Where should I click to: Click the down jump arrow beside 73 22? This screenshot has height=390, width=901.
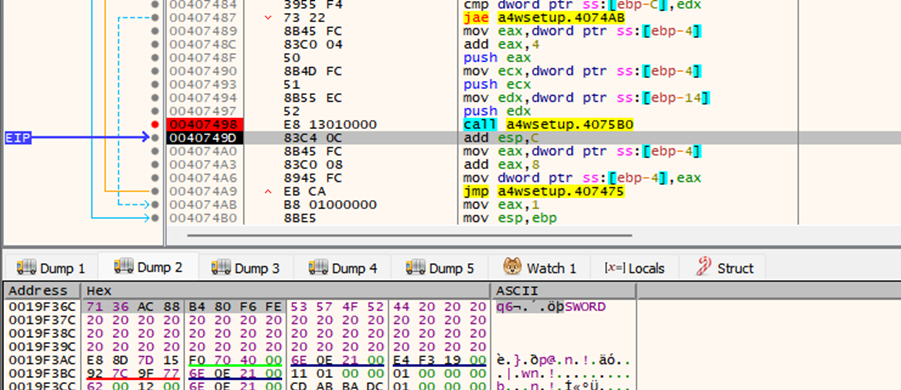point(268,18)
